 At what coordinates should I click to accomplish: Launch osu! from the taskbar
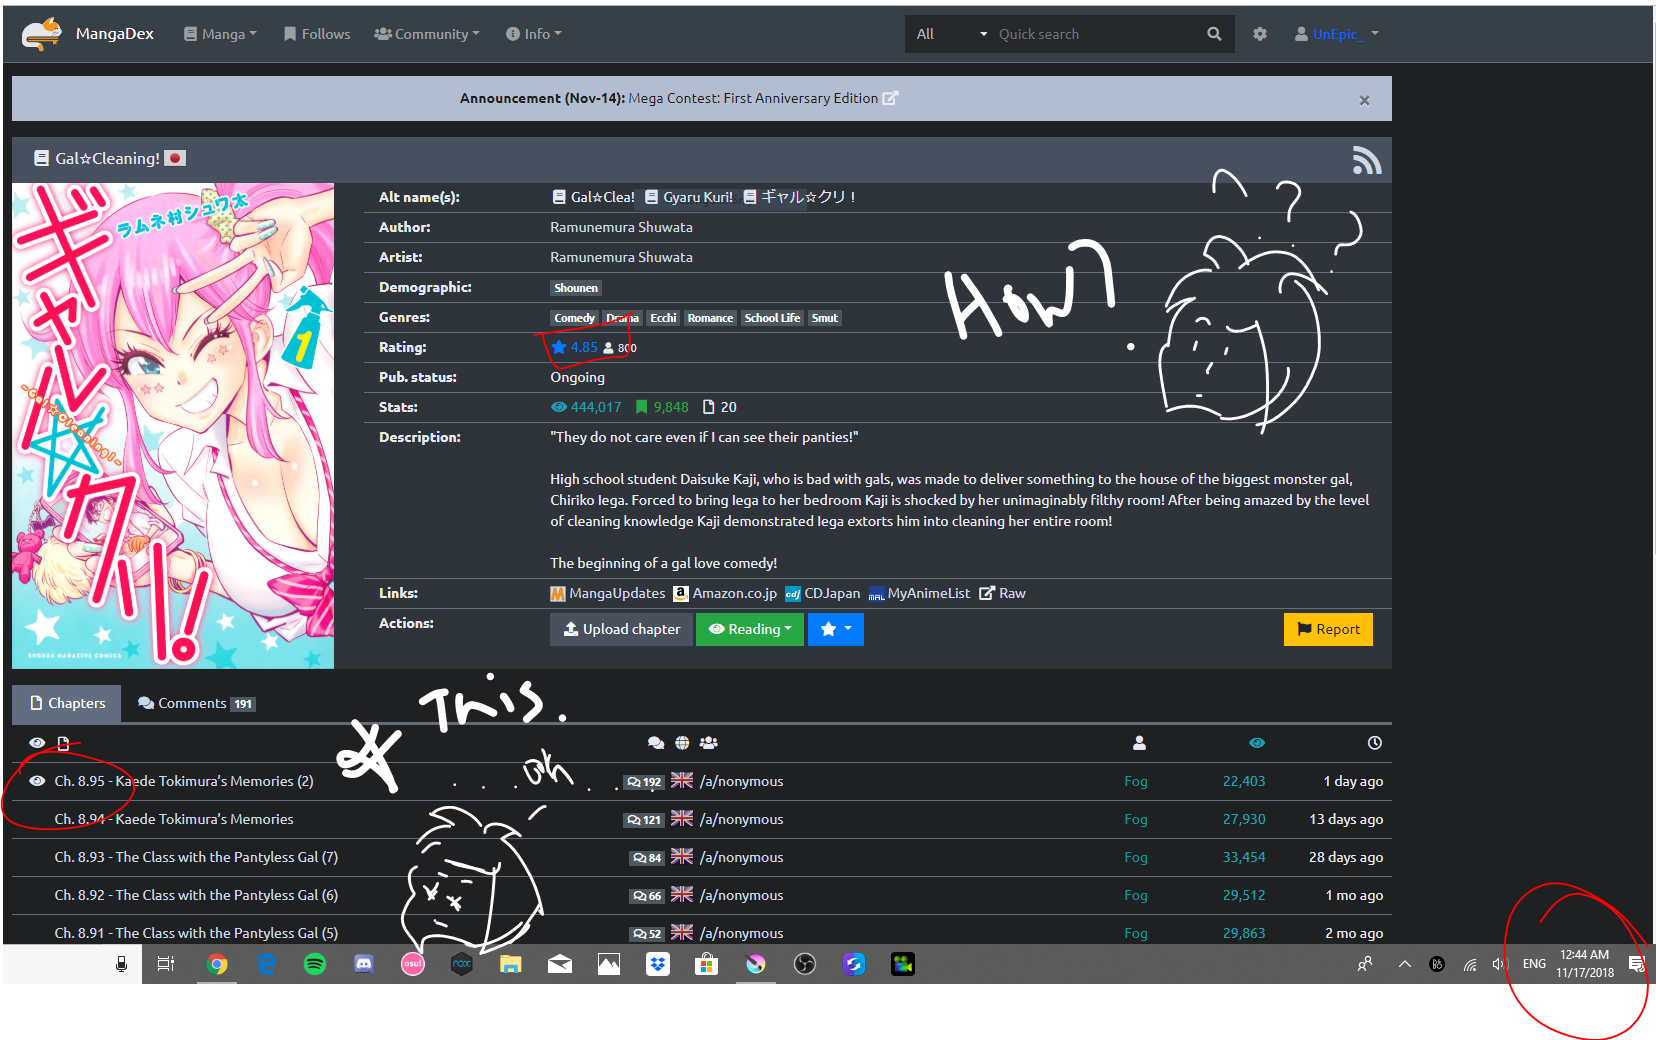413,964
